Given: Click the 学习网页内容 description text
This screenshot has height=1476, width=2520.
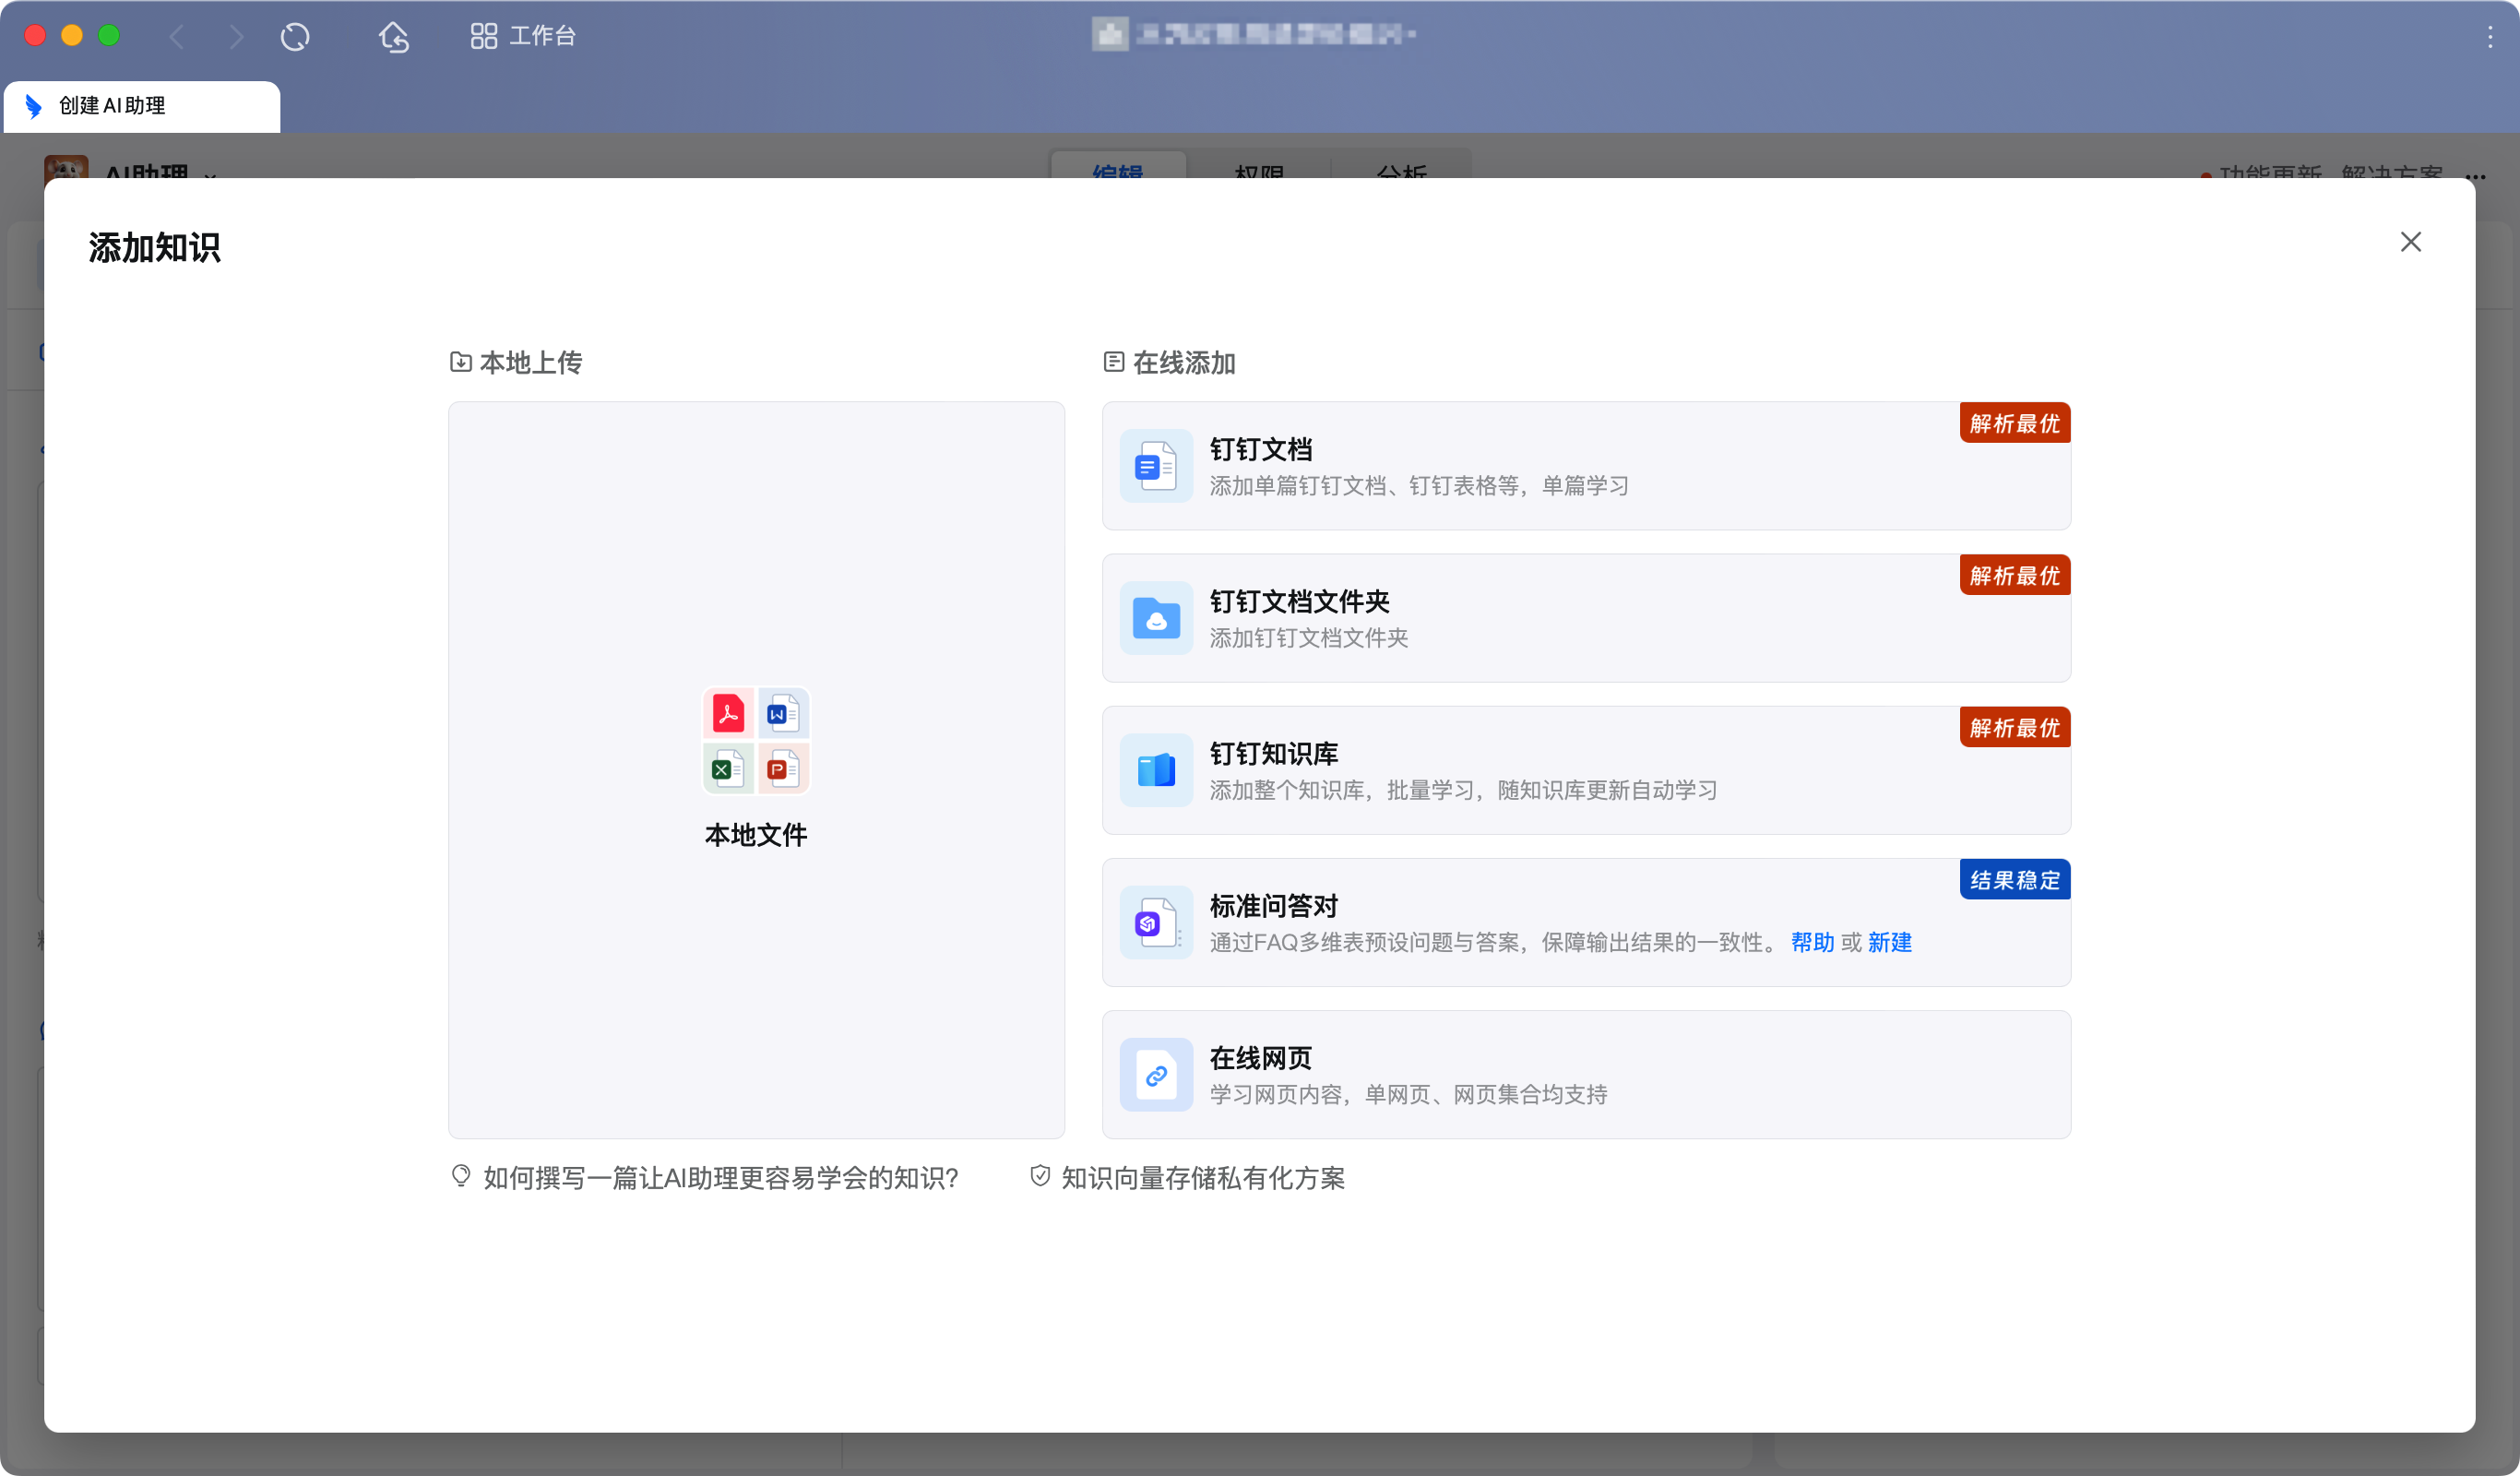Looking at the screenshot, I should click(x=1408, y=1094).
